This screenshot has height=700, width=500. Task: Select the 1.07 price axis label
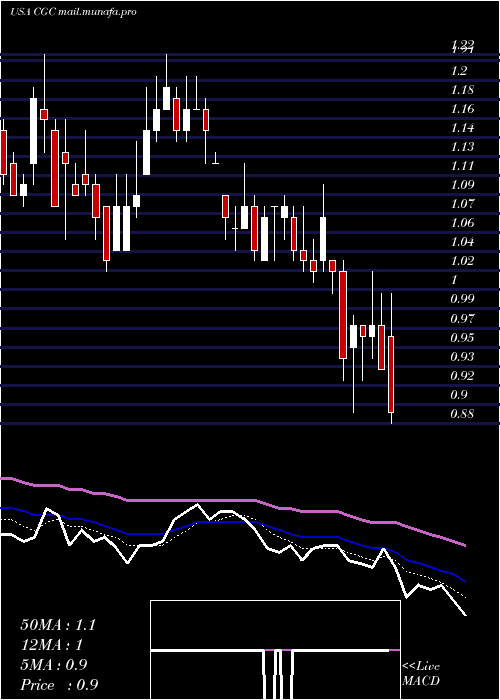462,204
